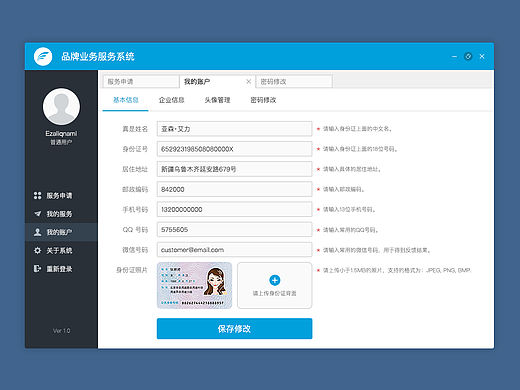Screen dimensions: 520x390
Task: Click the QQ 号码 field showing 5755605
Action: coord(234,230)
